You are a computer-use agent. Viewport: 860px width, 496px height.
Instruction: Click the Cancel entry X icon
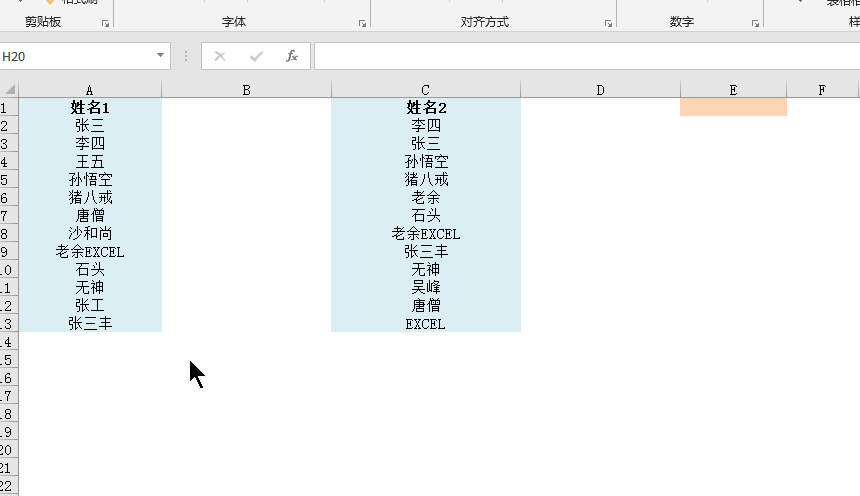point(220,56)
